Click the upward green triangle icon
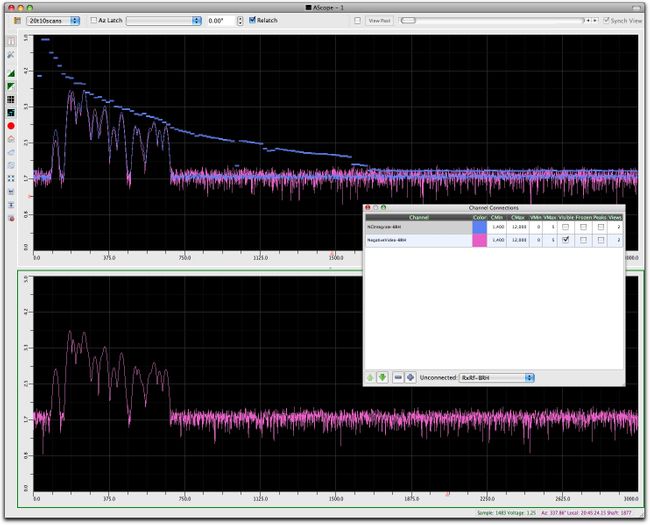This screenshot has width=650, height=525. point(11,73)
